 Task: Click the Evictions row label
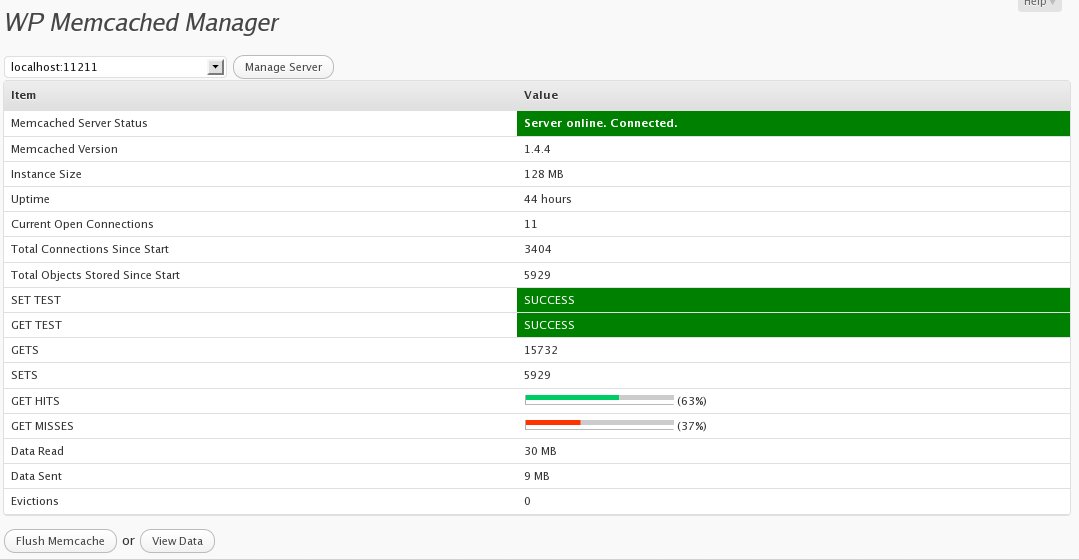pos(34,501)
